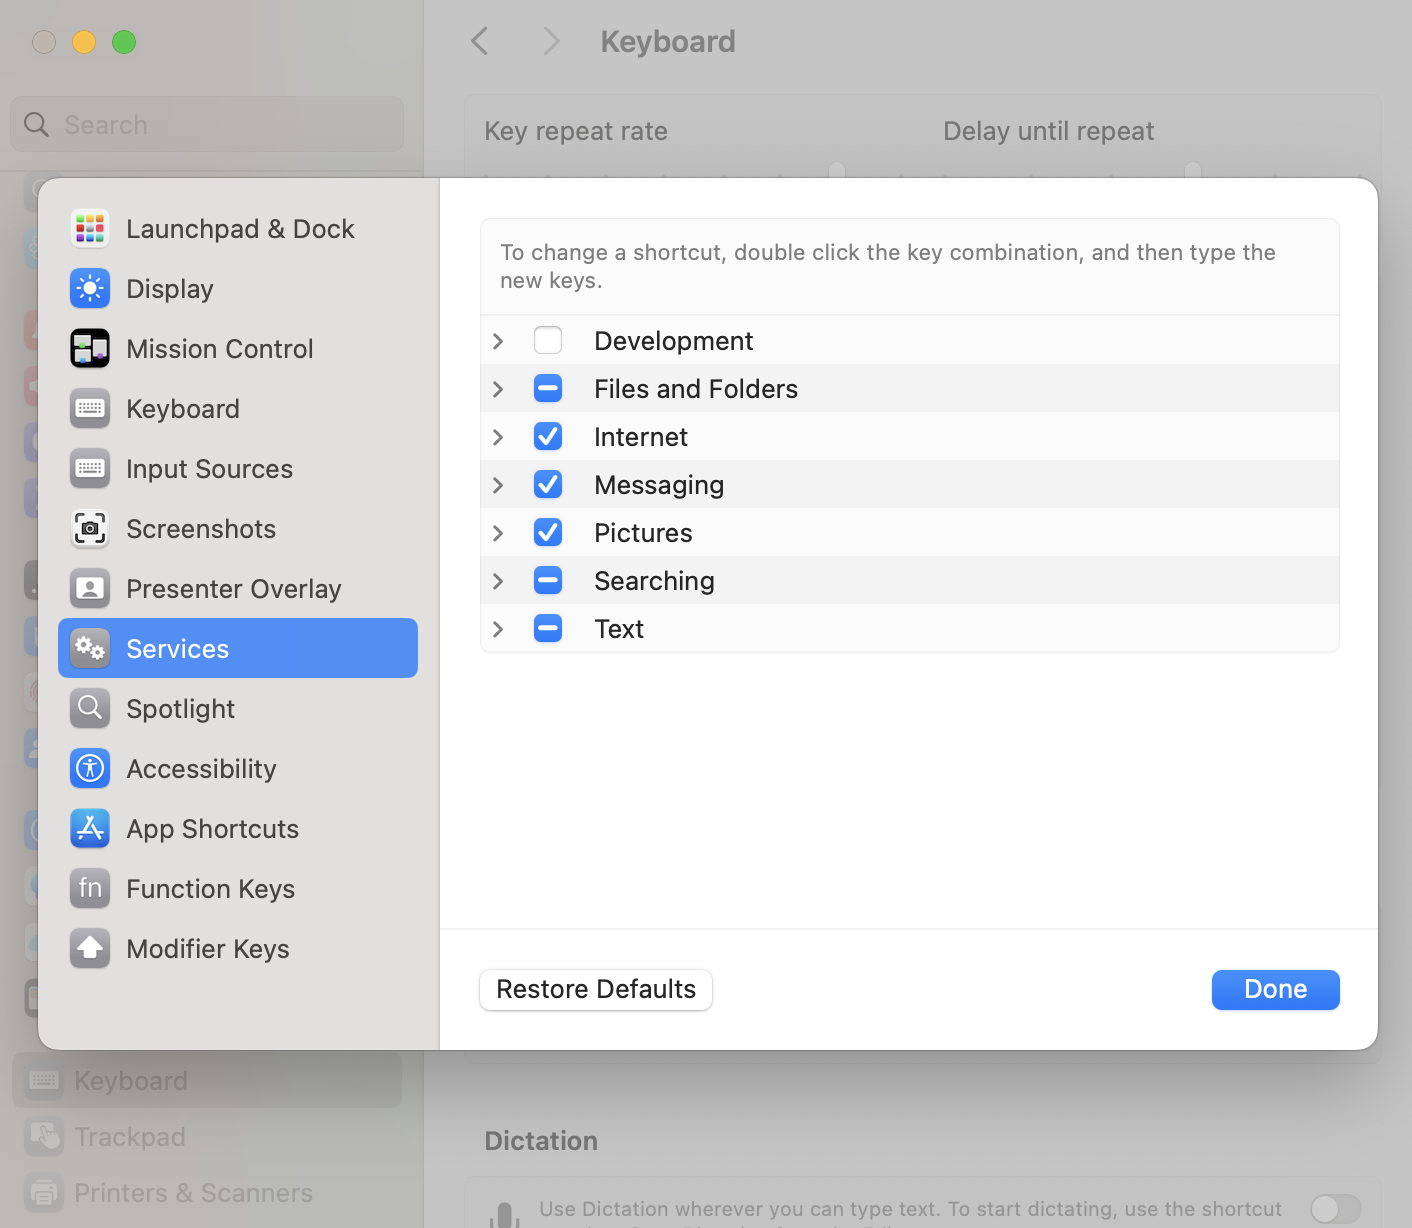Click the Input Sources icon
This screenshot has width=1412, height=1228.
pos(90,468)
